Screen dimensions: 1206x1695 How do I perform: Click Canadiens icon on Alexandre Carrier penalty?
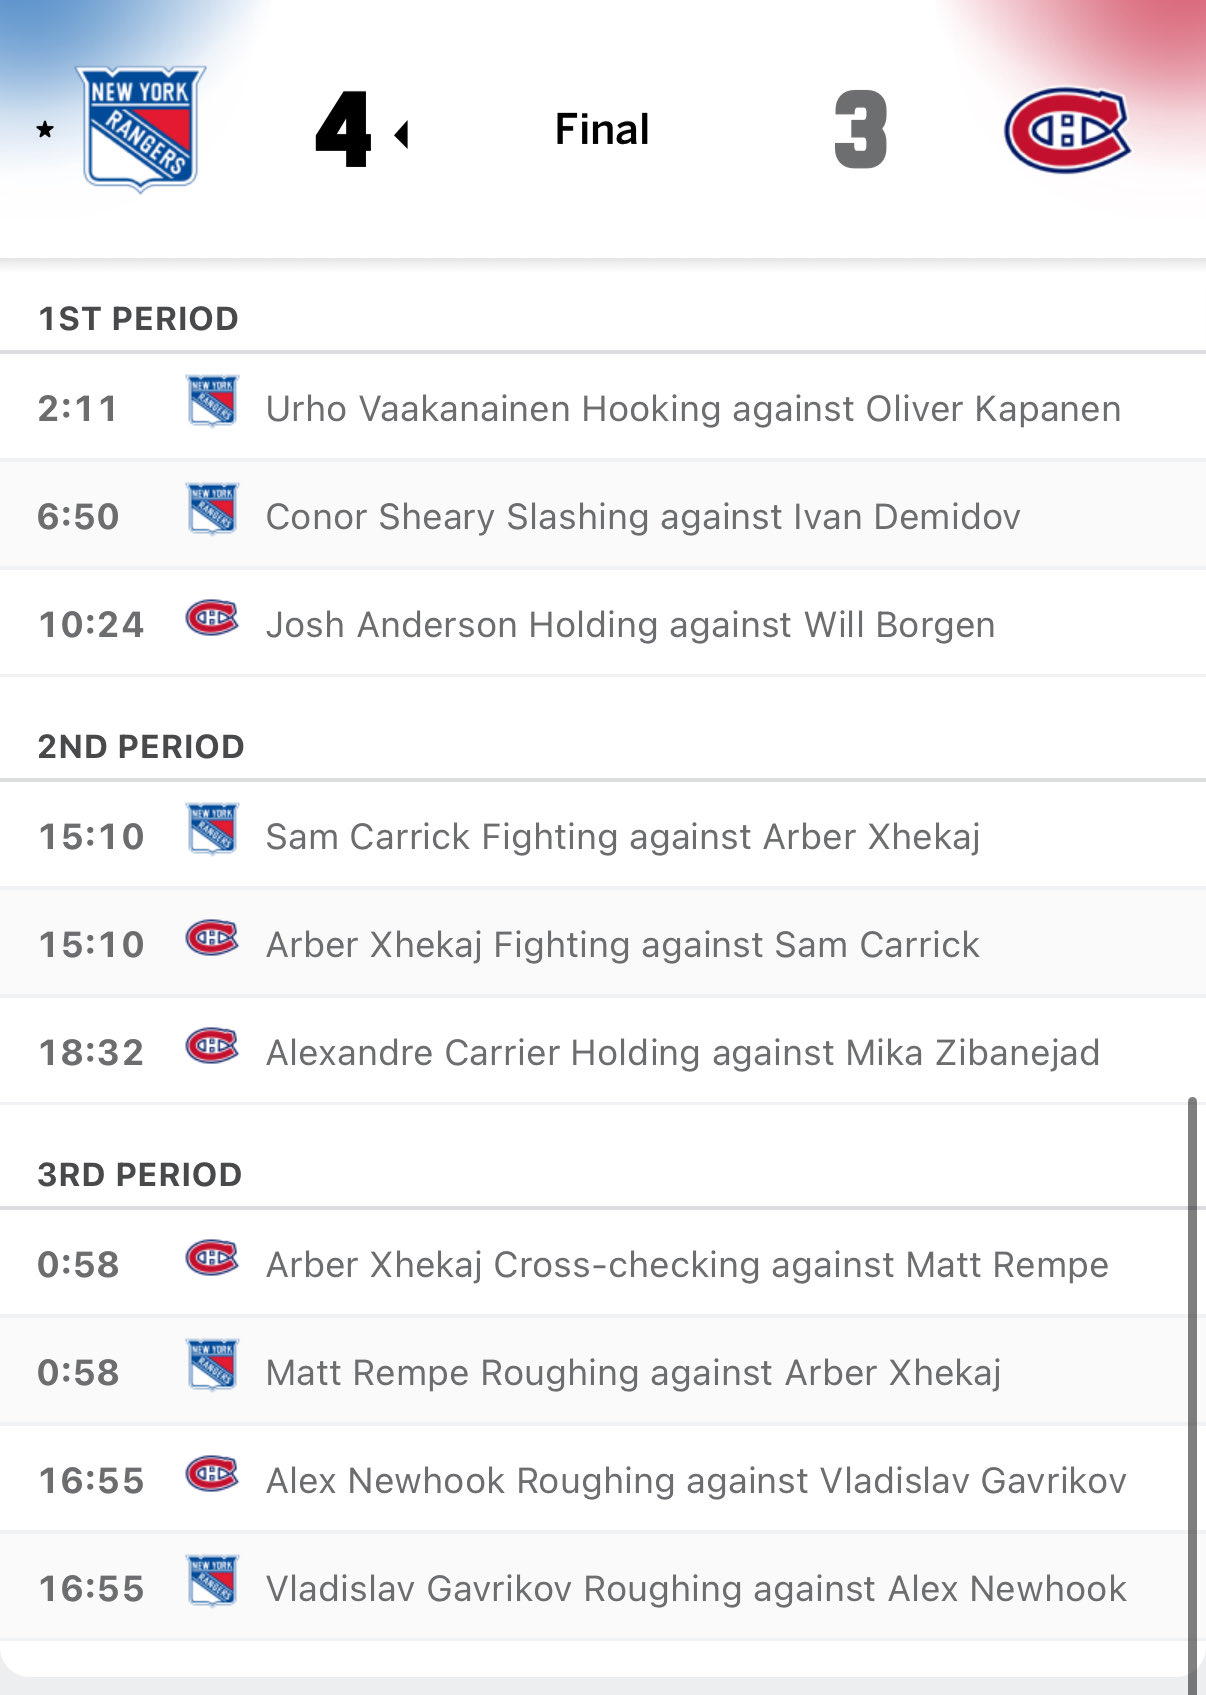pyautogui.click(x=212, y=1046)
